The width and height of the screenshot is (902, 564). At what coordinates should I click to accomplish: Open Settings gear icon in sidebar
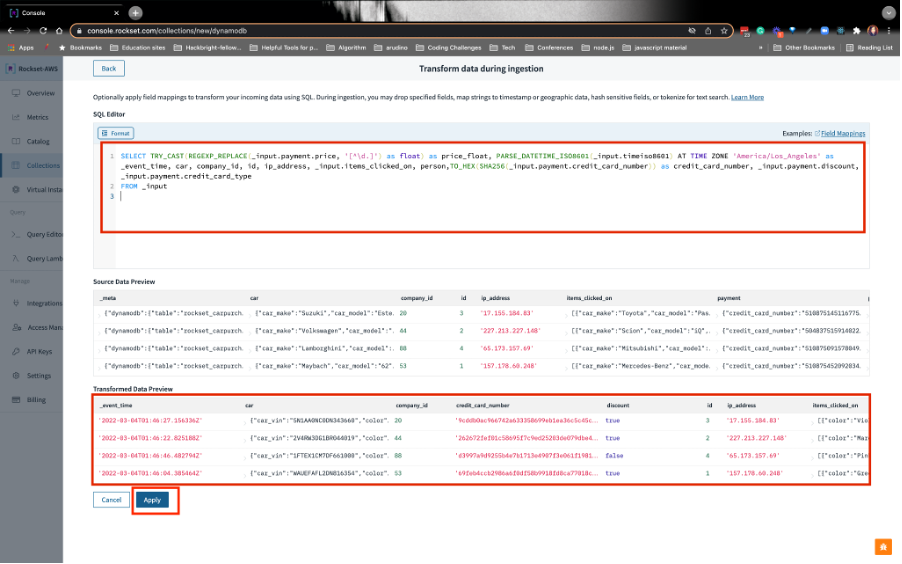16,376
